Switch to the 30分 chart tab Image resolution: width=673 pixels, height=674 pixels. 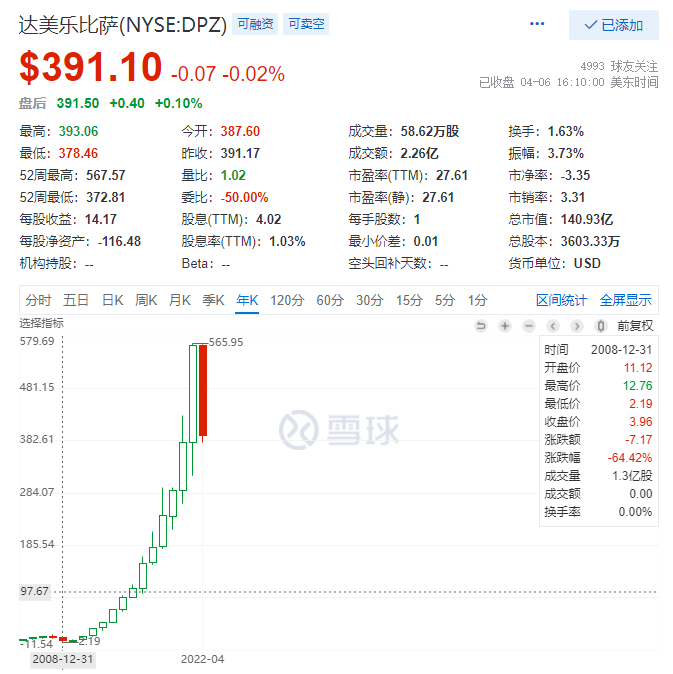point(370,300)
